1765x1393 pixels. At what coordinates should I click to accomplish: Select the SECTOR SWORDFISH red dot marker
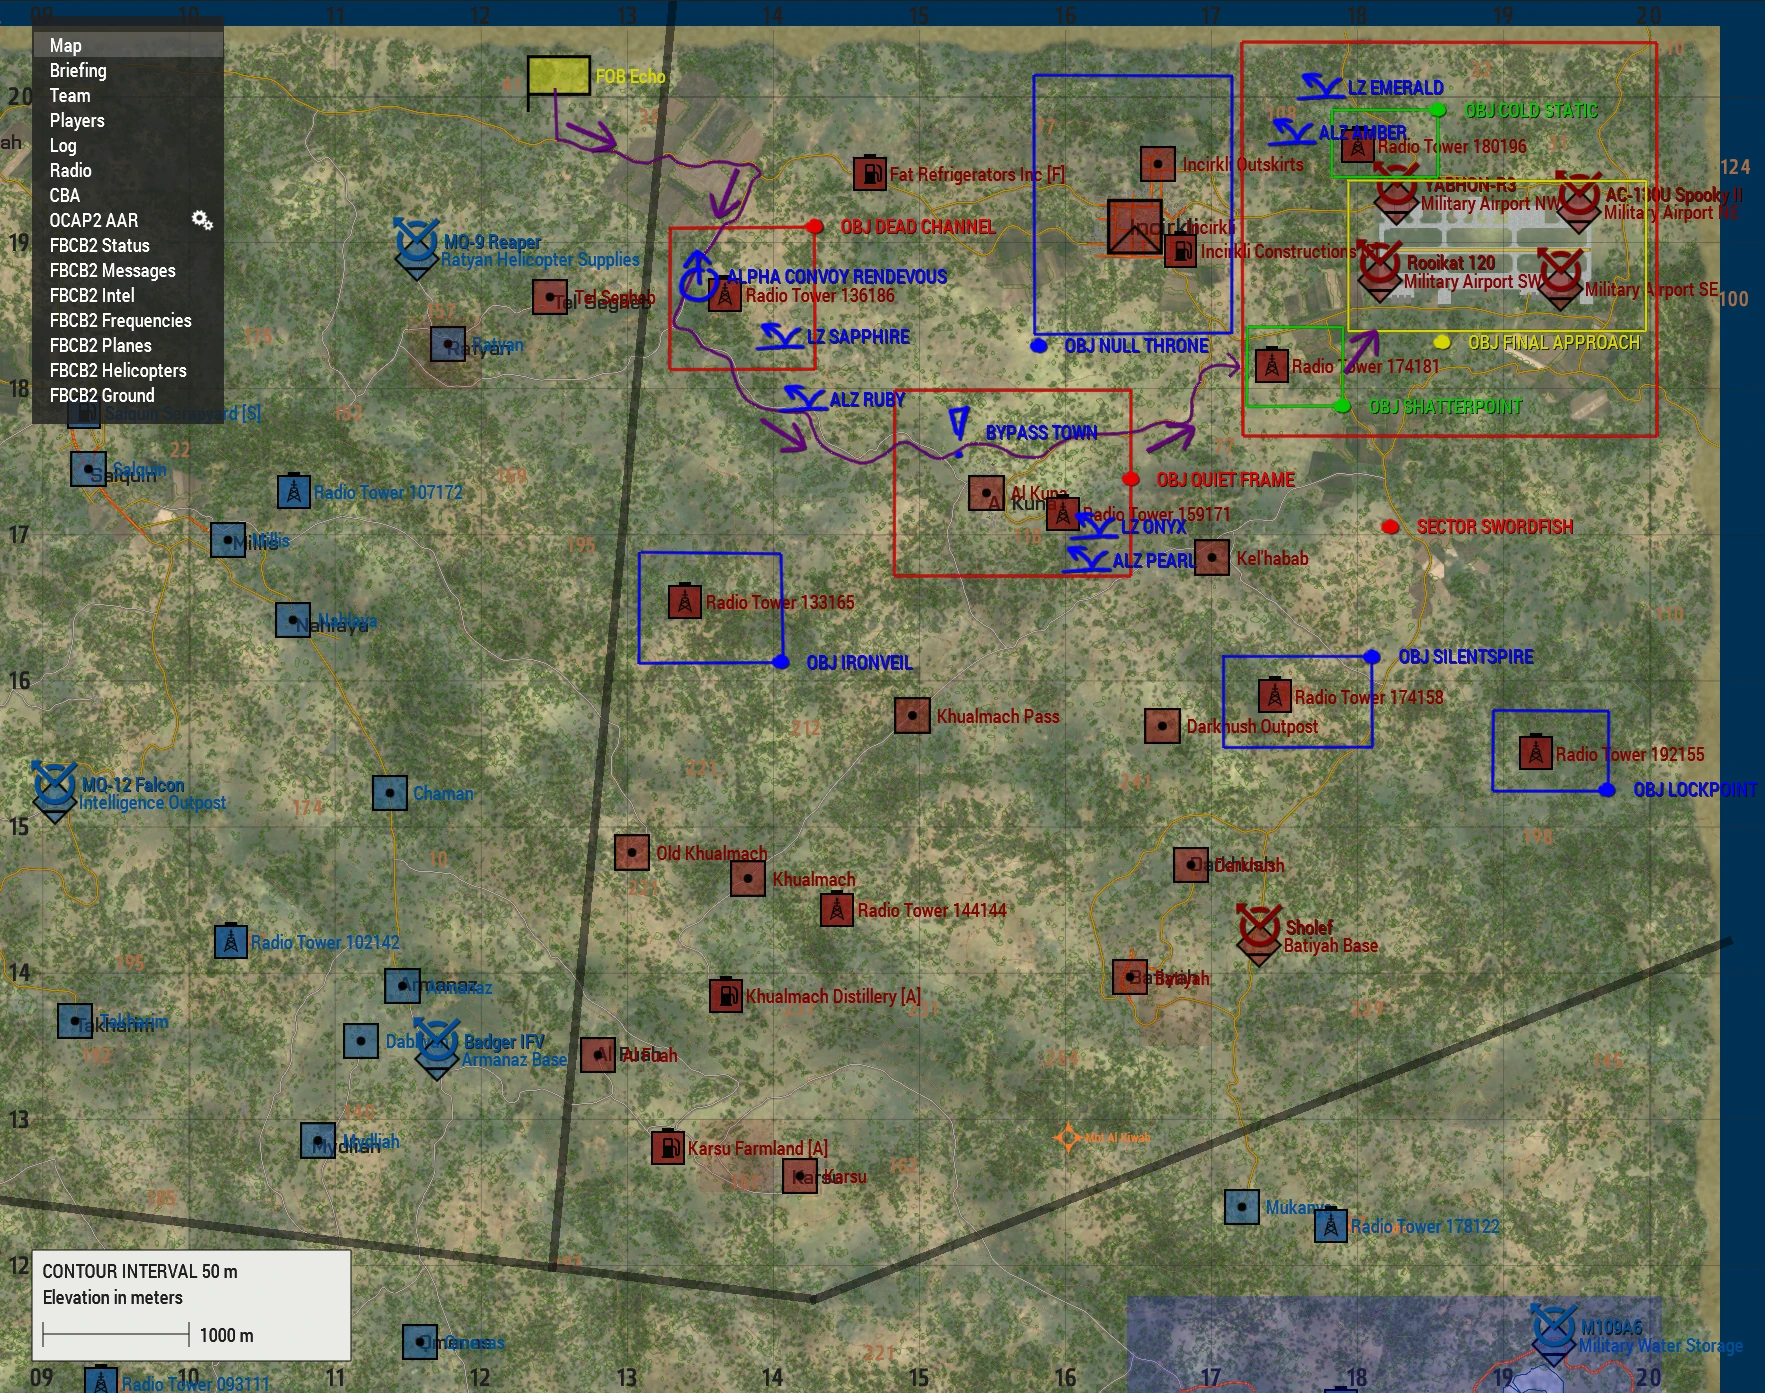(1390, 527)
